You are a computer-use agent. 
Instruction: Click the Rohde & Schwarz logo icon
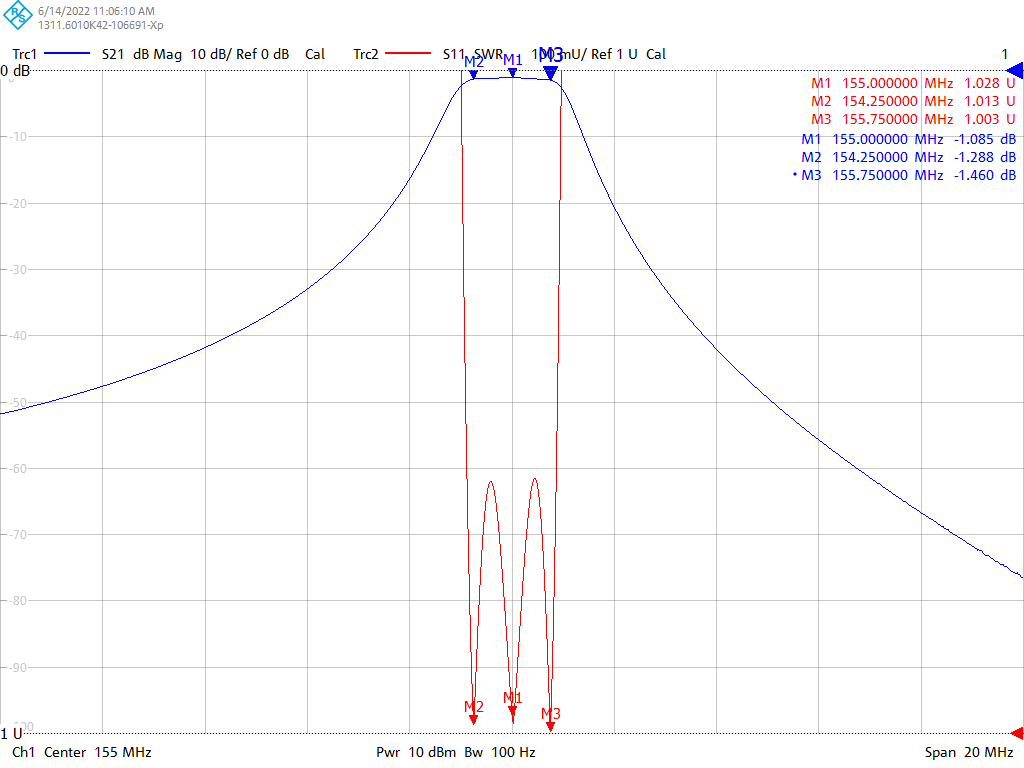(18, 16)
